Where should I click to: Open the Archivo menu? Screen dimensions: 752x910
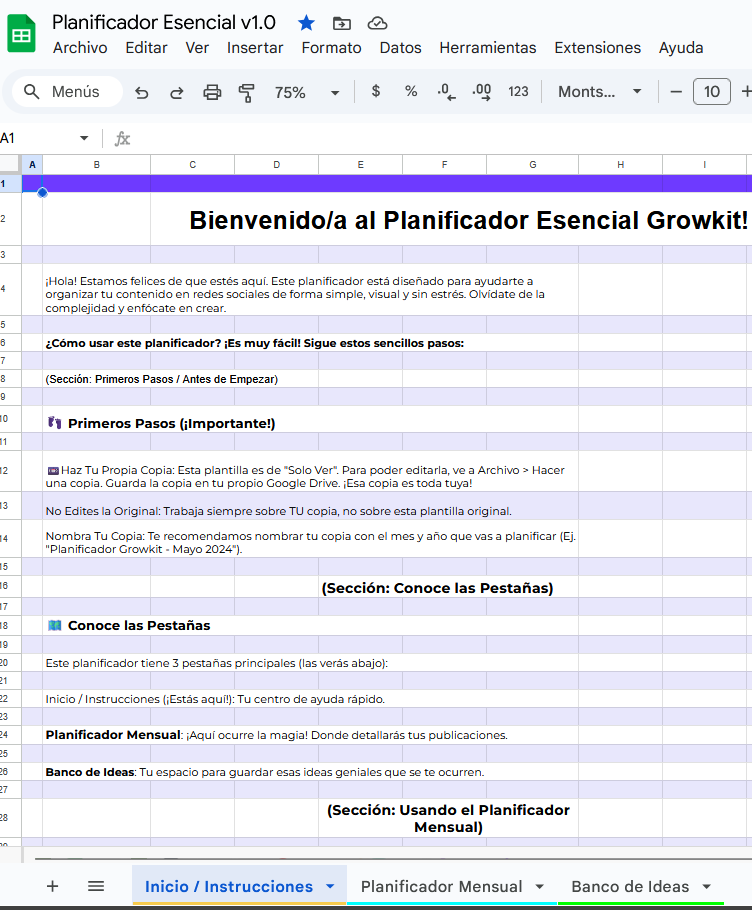click(x=80, y=48)
